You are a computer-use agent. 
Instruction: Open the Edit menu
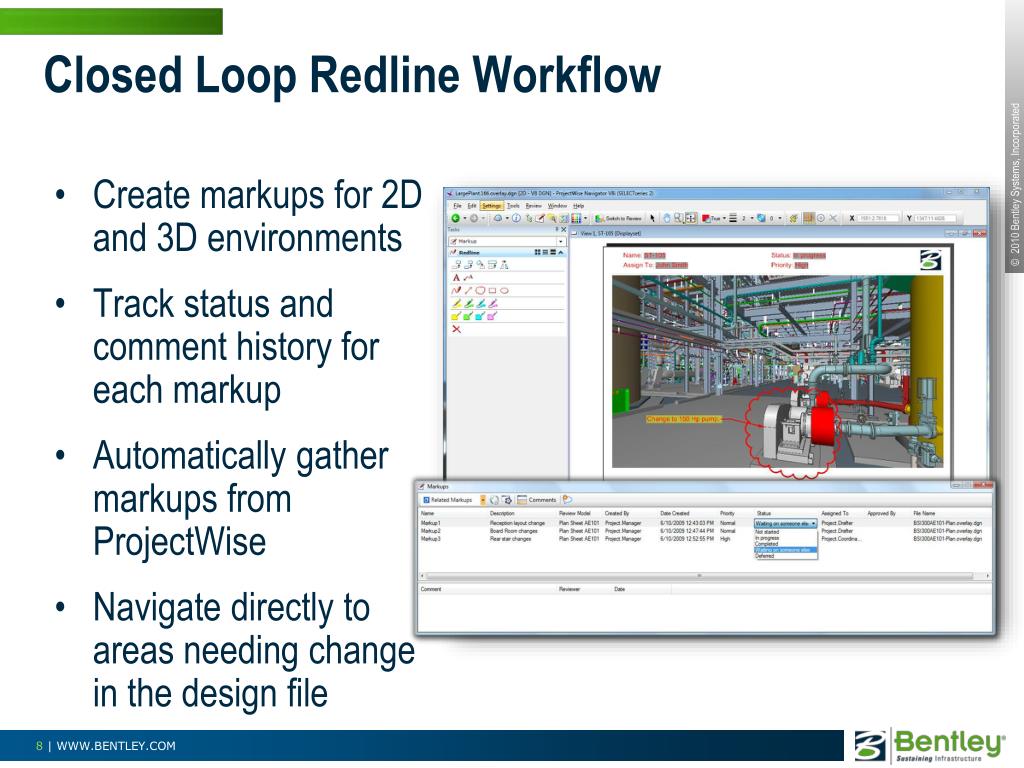pos(472,206)
